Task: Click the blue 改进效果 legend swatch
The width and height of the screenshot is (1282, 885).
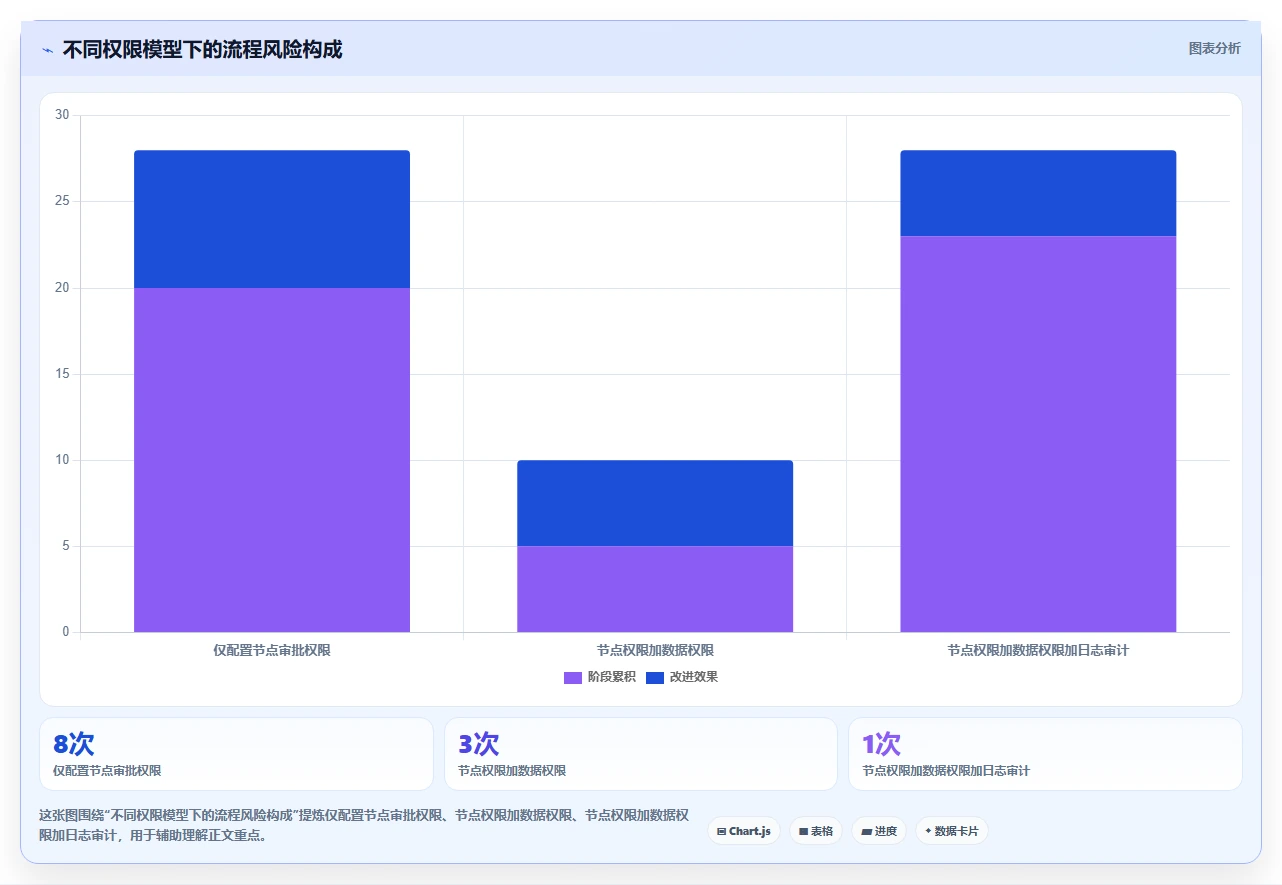Action: pos(655,677)
